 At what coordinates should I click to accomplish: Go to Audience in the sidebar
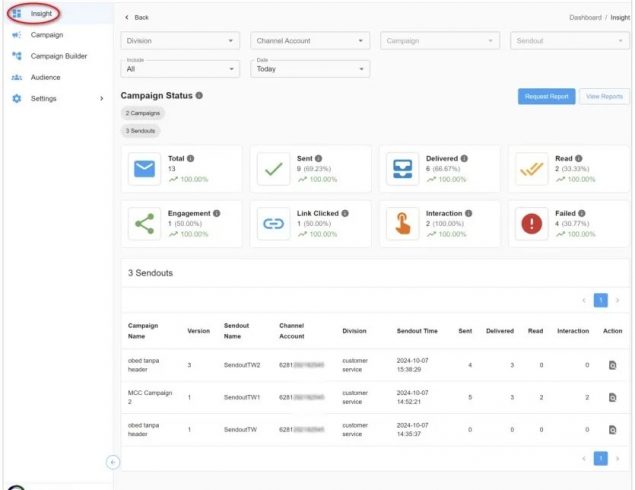[x=46, y=76]
